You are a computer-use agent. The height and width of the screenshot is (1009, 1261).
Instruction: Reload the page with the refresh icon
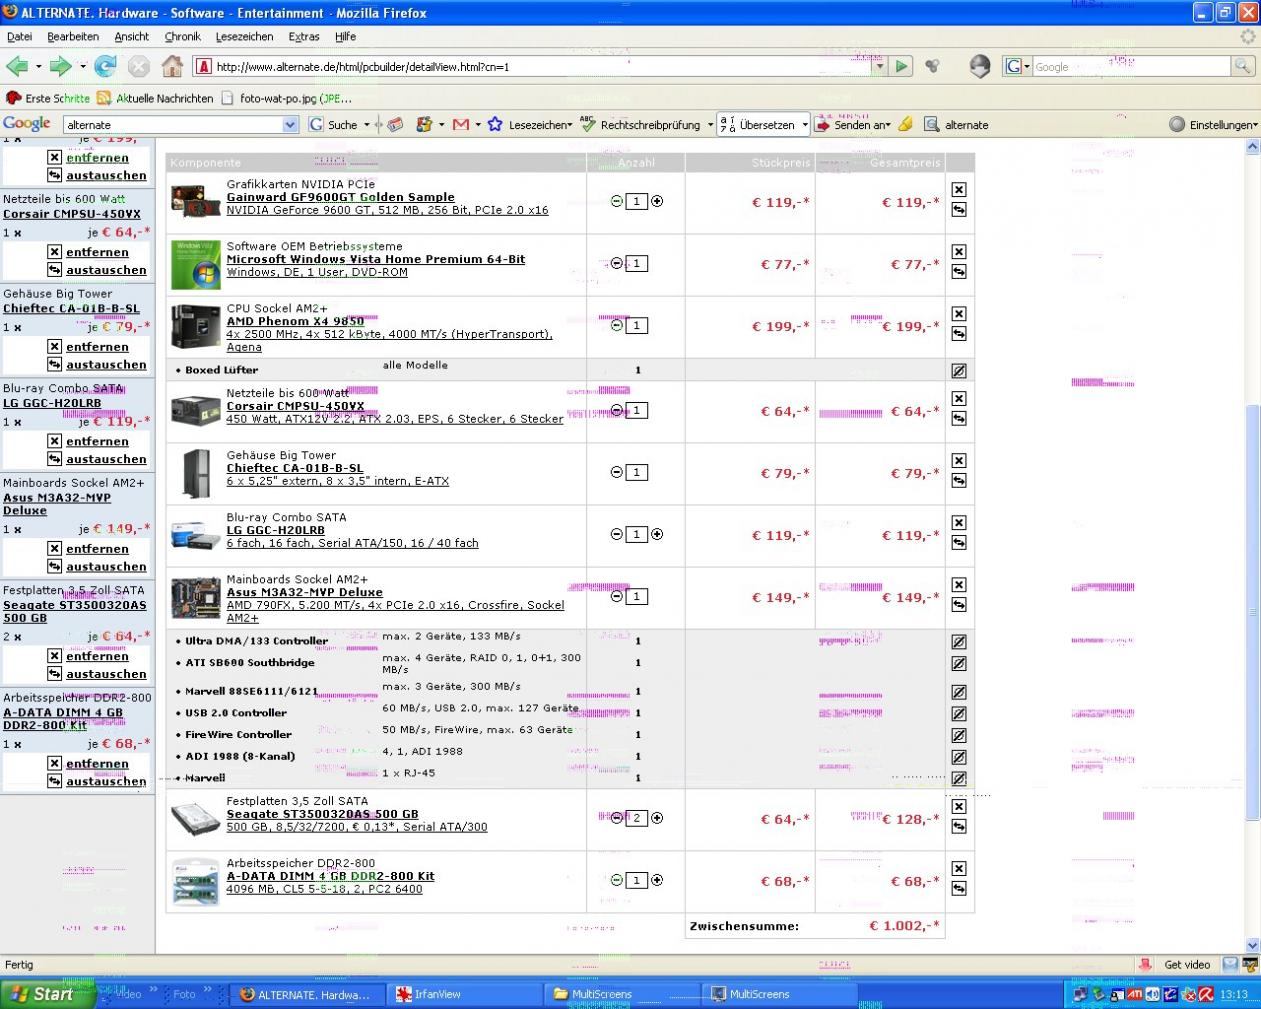tap(105, 66)
